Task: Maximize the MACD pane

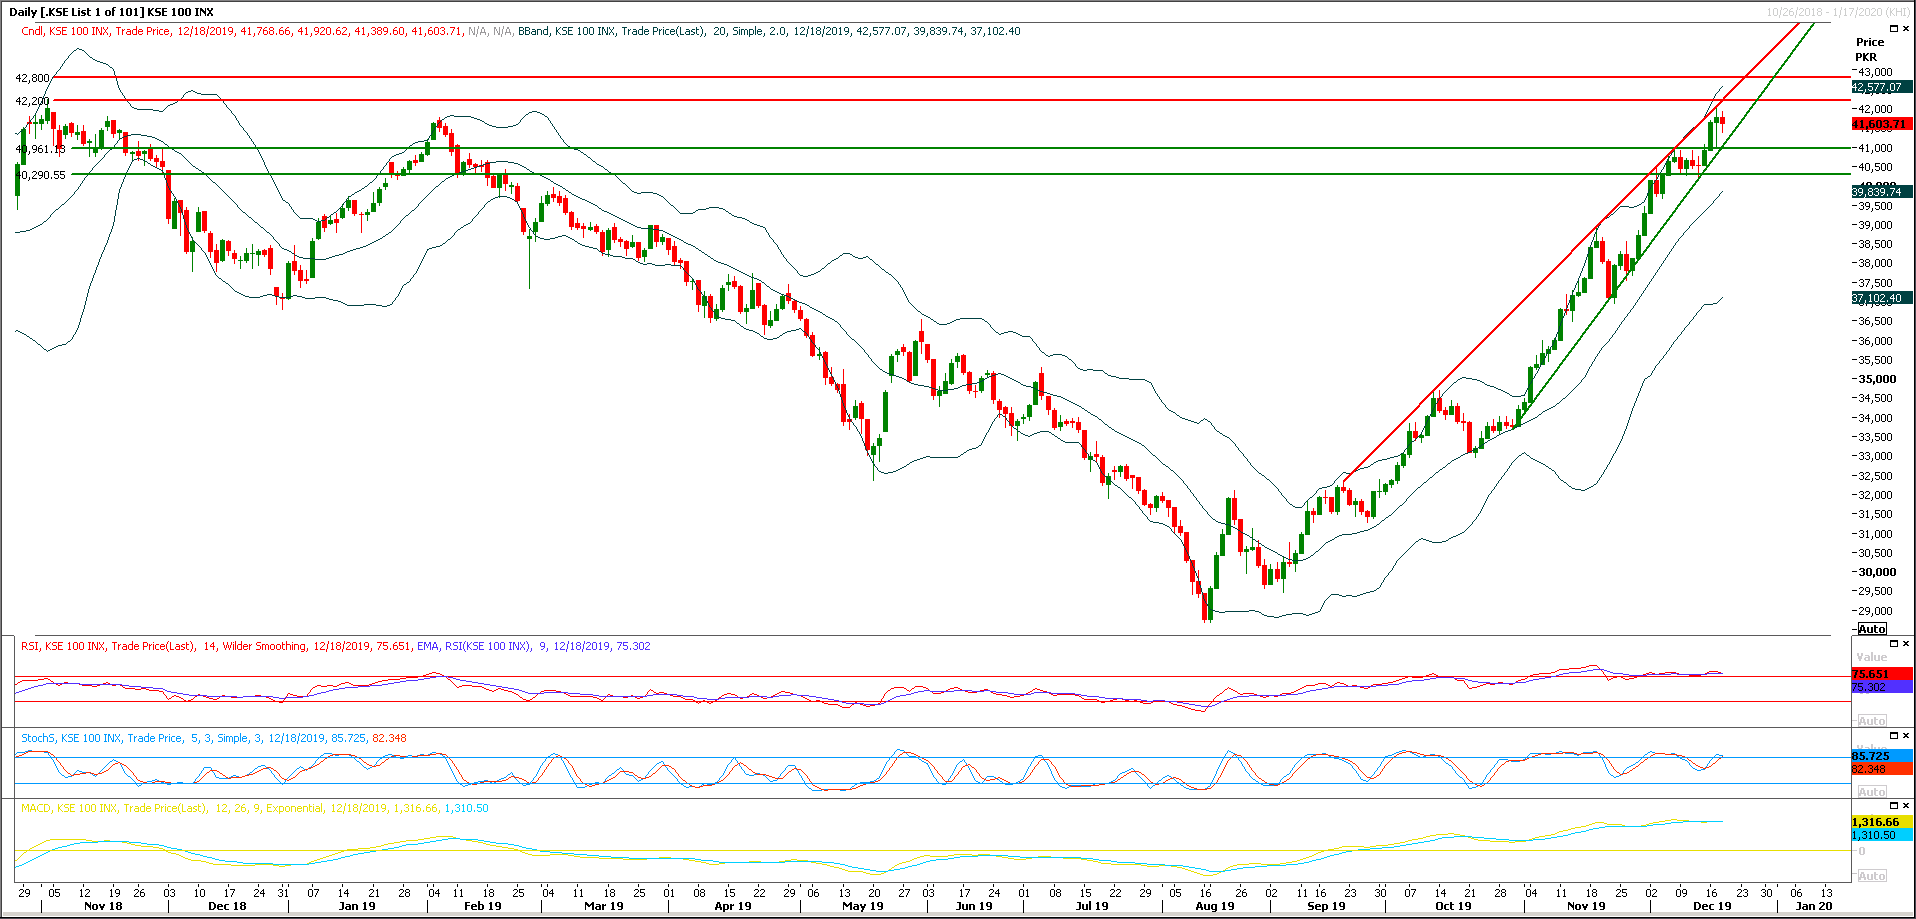Action: pyautogui.click(x=1894, y=805)
